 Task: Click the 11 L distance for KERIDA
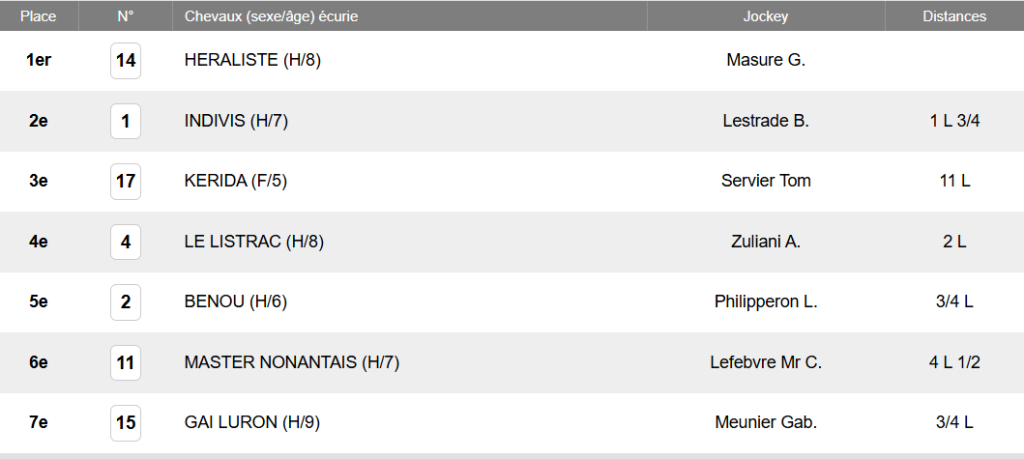click(954, 181)
